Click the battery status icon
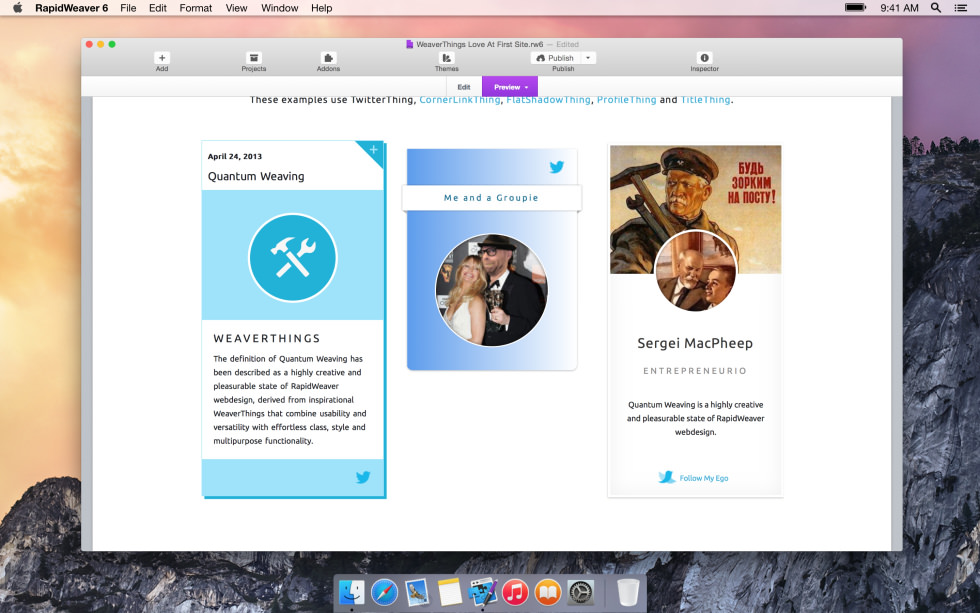Screen dimensions: 980x613 click(855, 7)
